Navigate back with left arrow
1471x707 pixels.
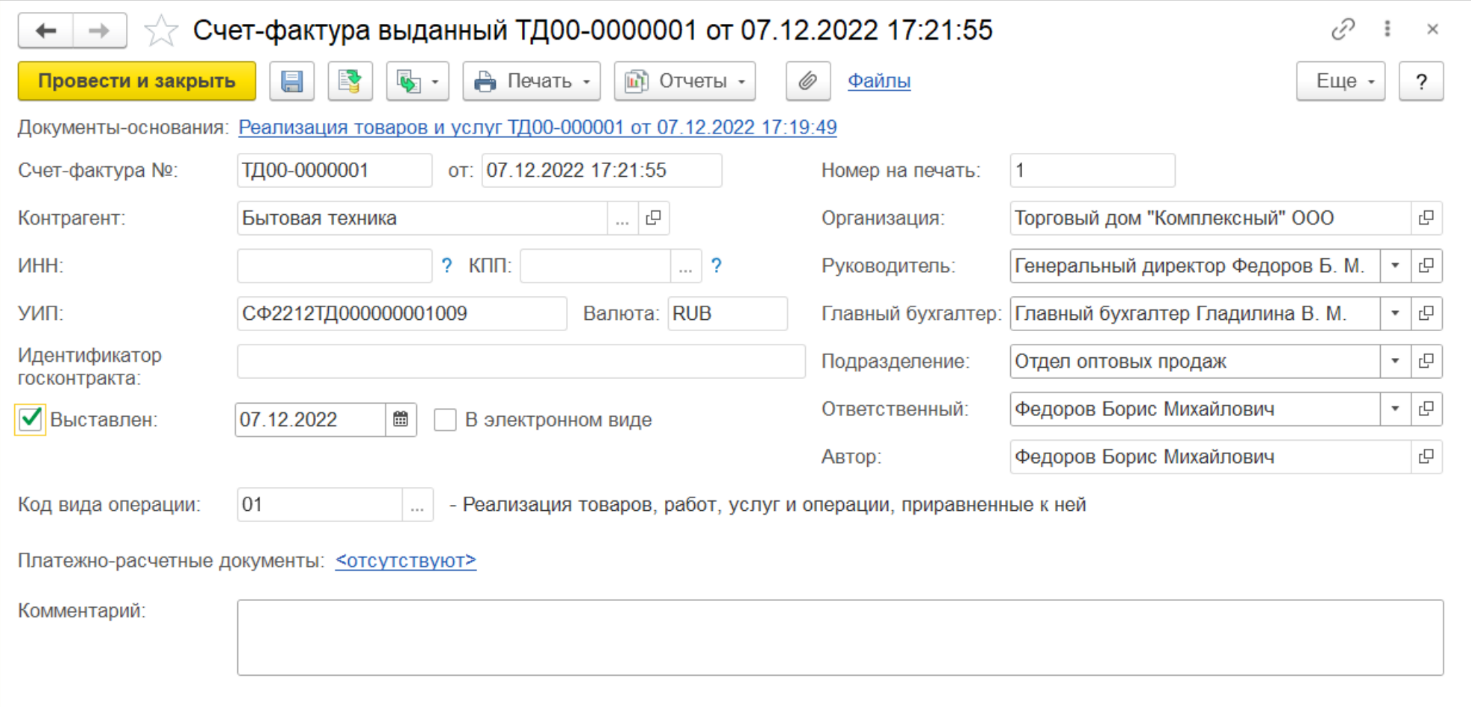[46, 31]
